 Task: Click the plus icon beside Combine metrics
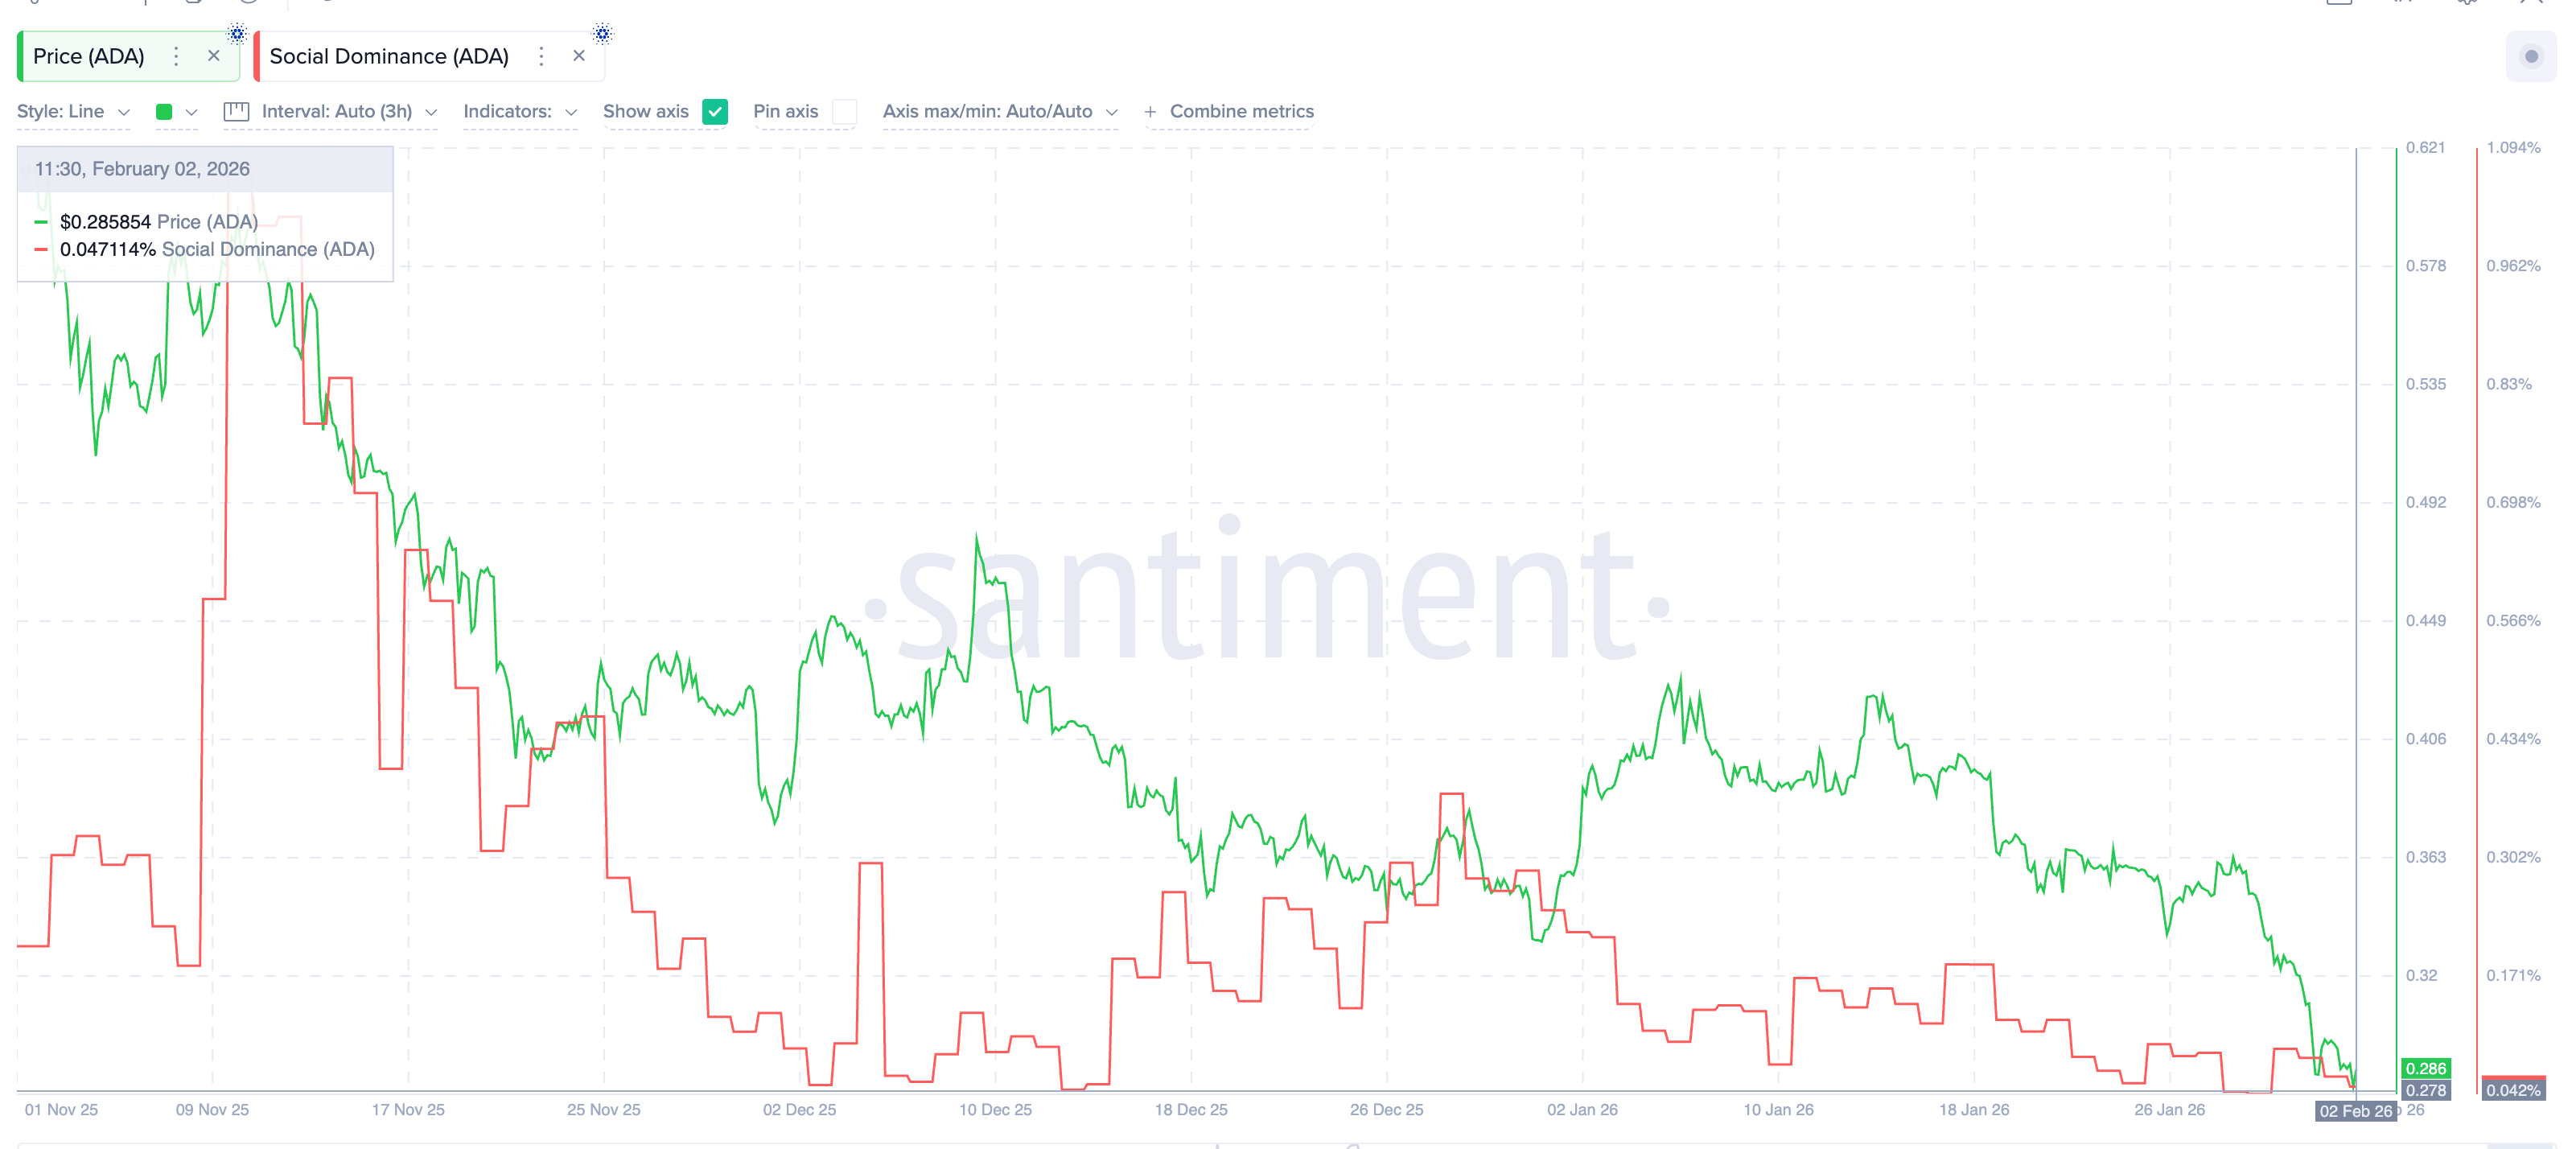1150,112
